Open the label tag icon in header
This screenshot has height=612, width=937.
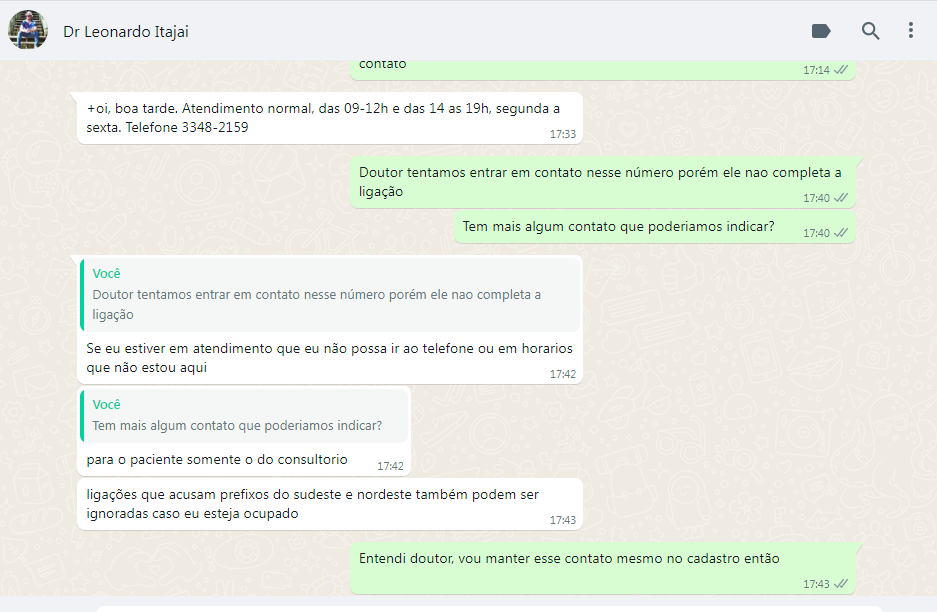point(821,30)
